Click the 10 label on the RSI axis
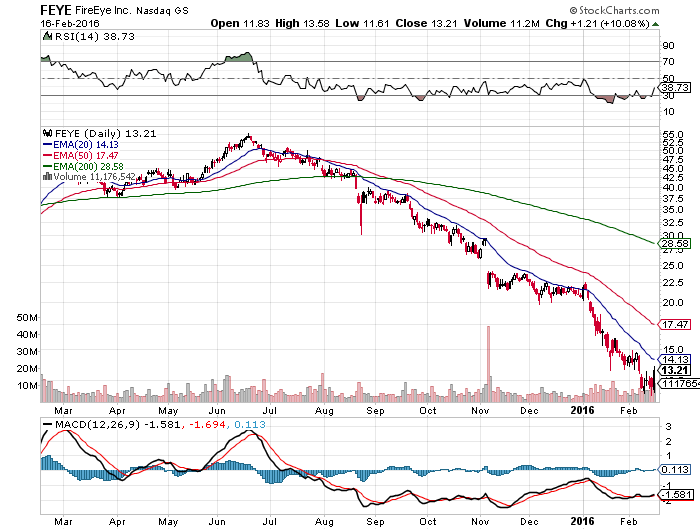 [668, 112]
